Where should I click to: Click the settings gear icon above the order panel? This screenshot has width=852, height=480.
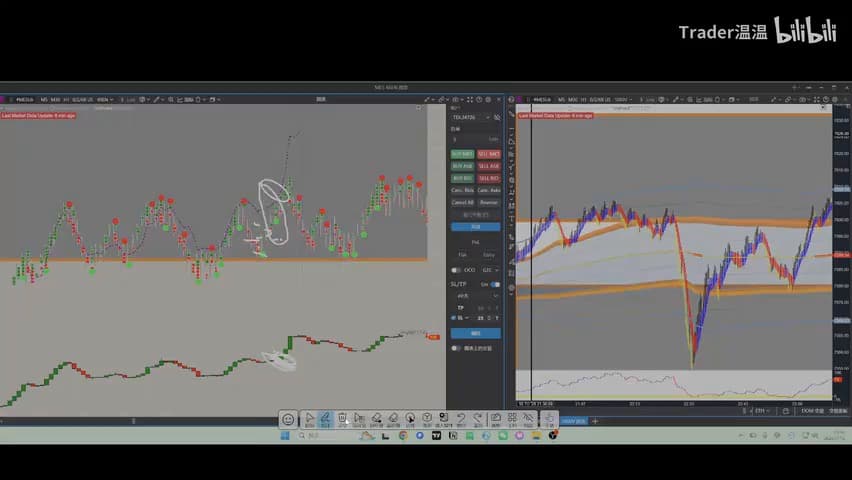488,99
